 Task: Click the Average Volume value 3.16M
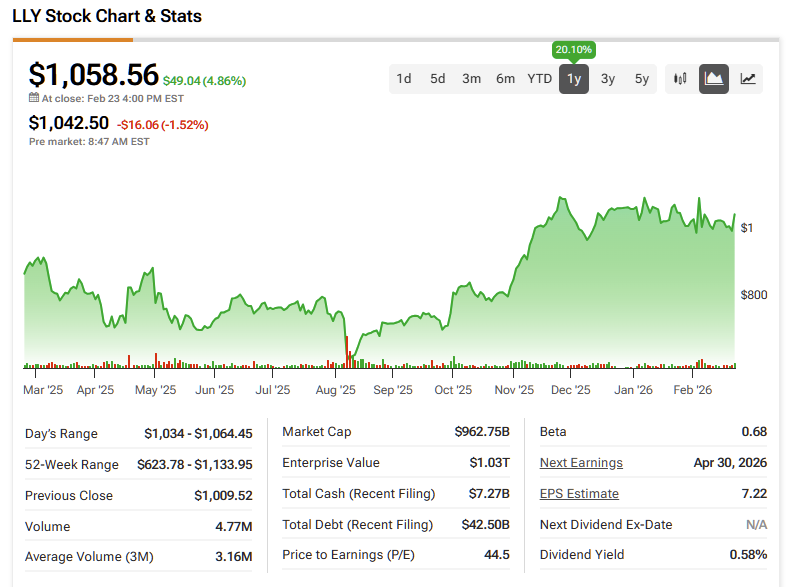(233, 557)
